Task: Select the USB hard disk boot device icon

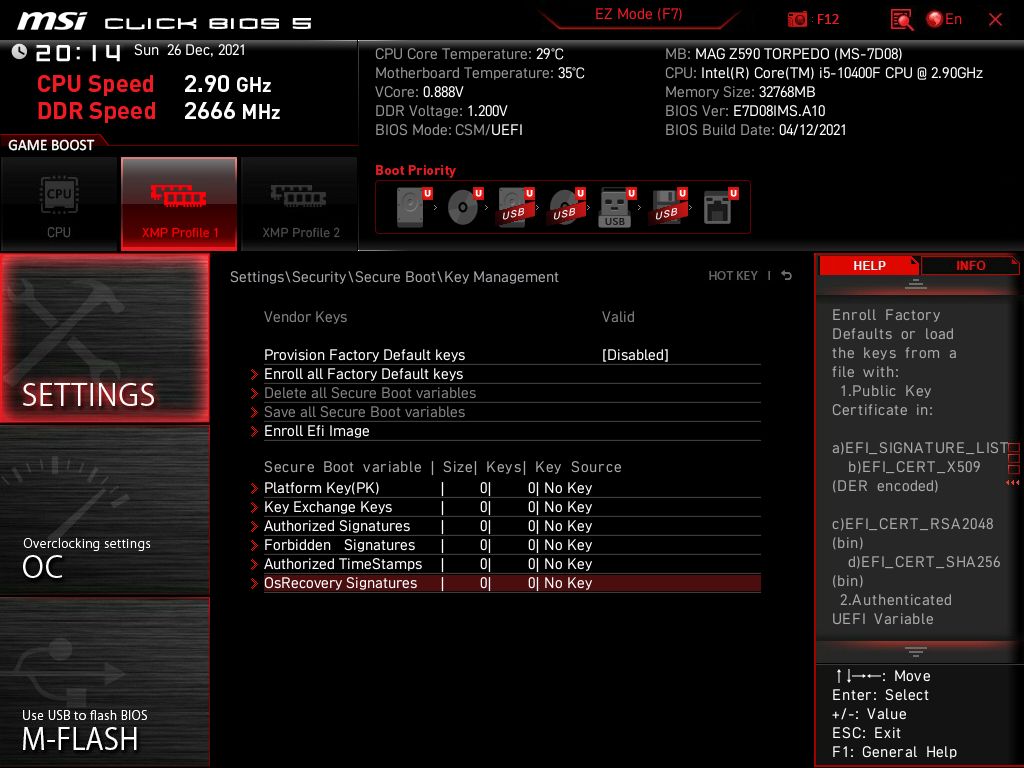Action: click(x=515, y=207)
